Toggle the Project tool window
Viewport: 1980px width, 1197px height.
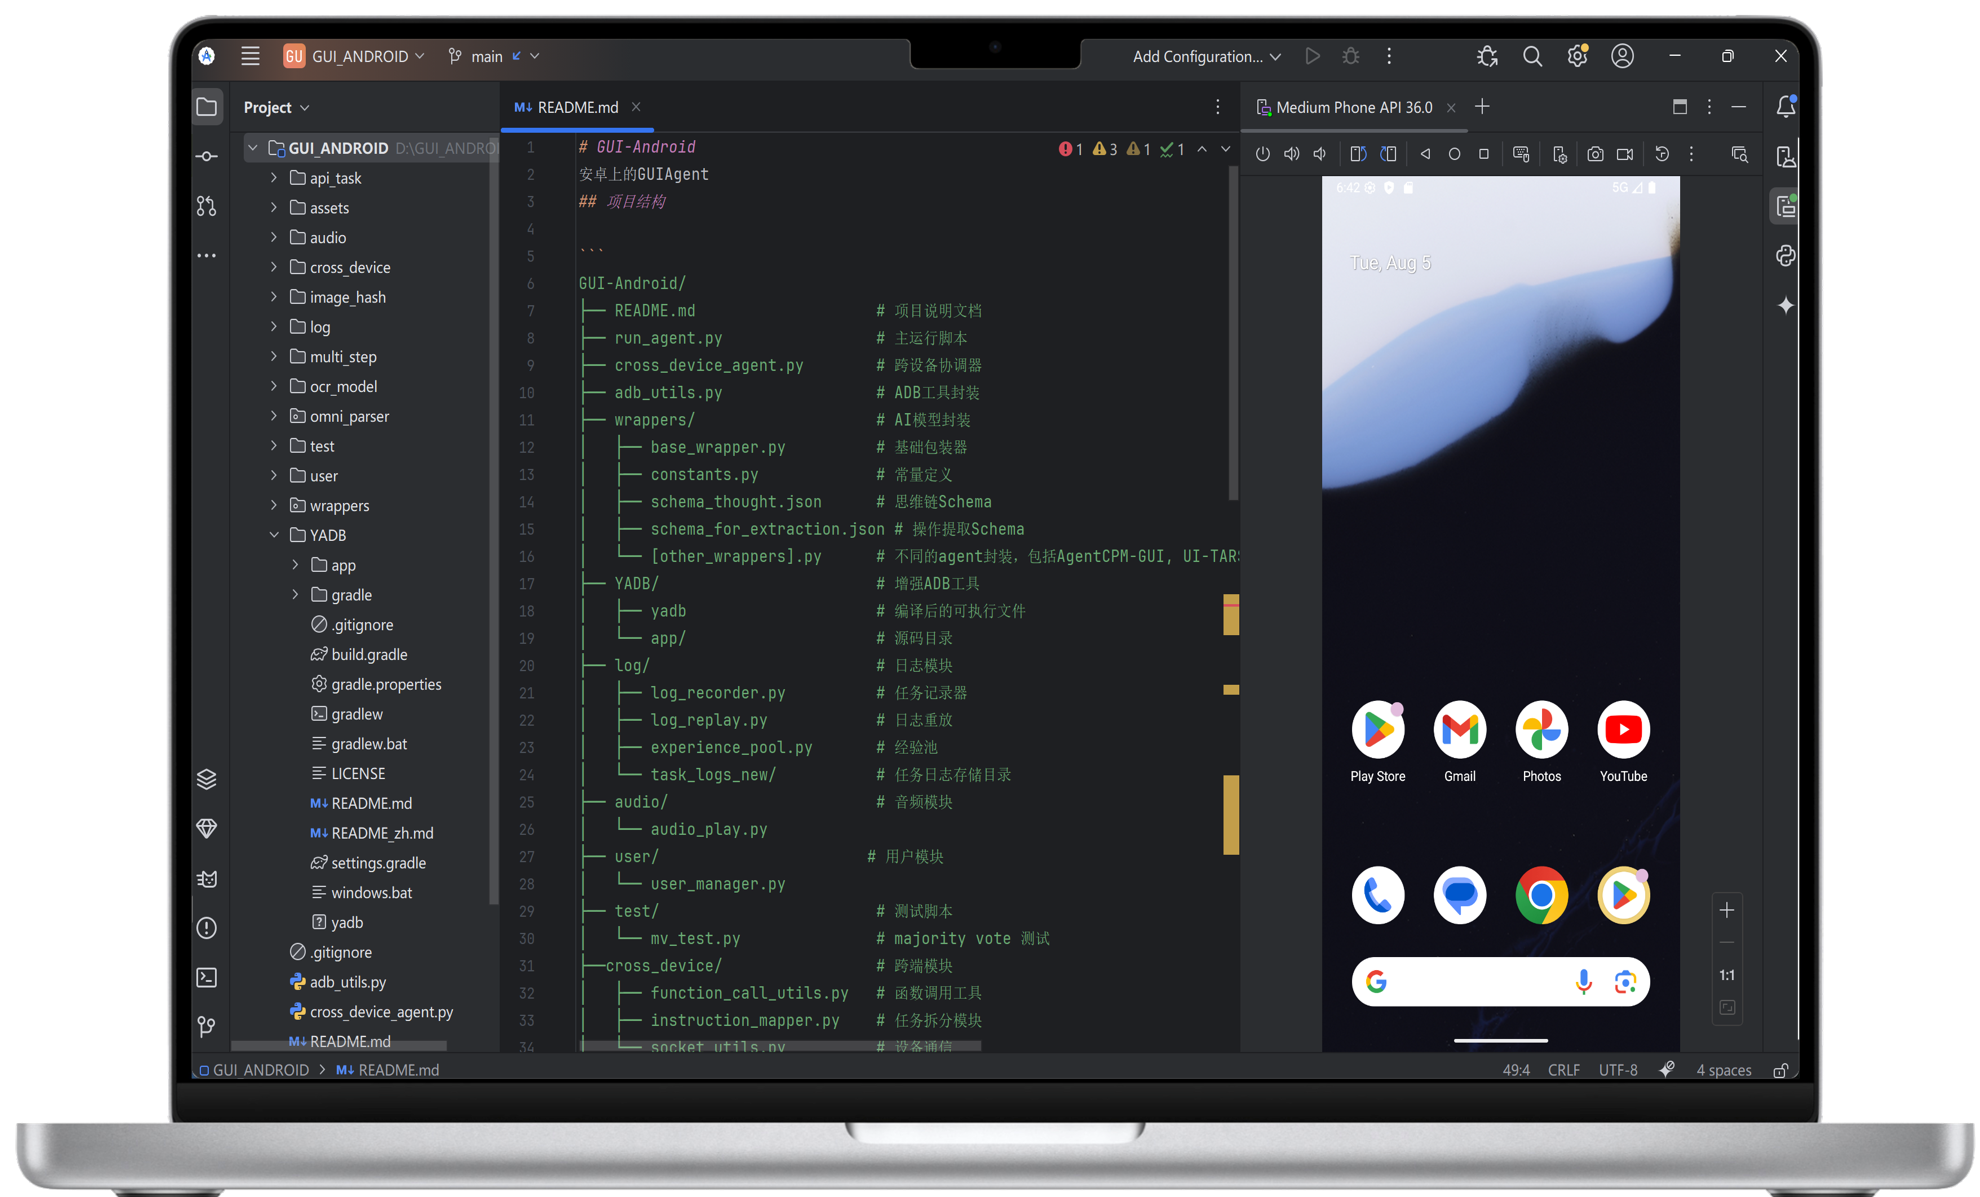click(207, 107)
